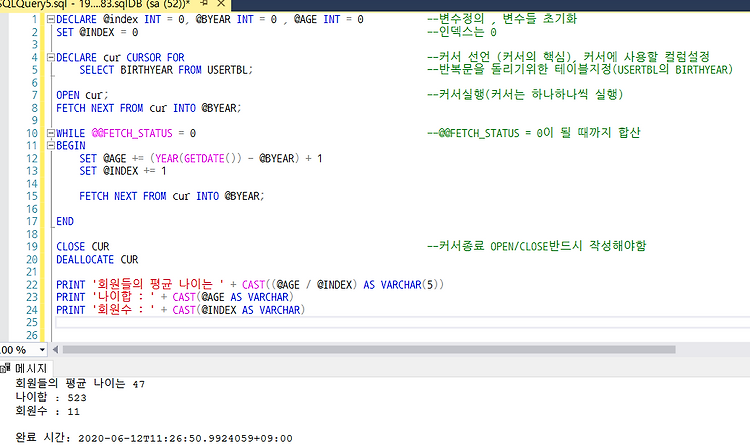Collapse the BEGIN block on line 11

(51, 146)
